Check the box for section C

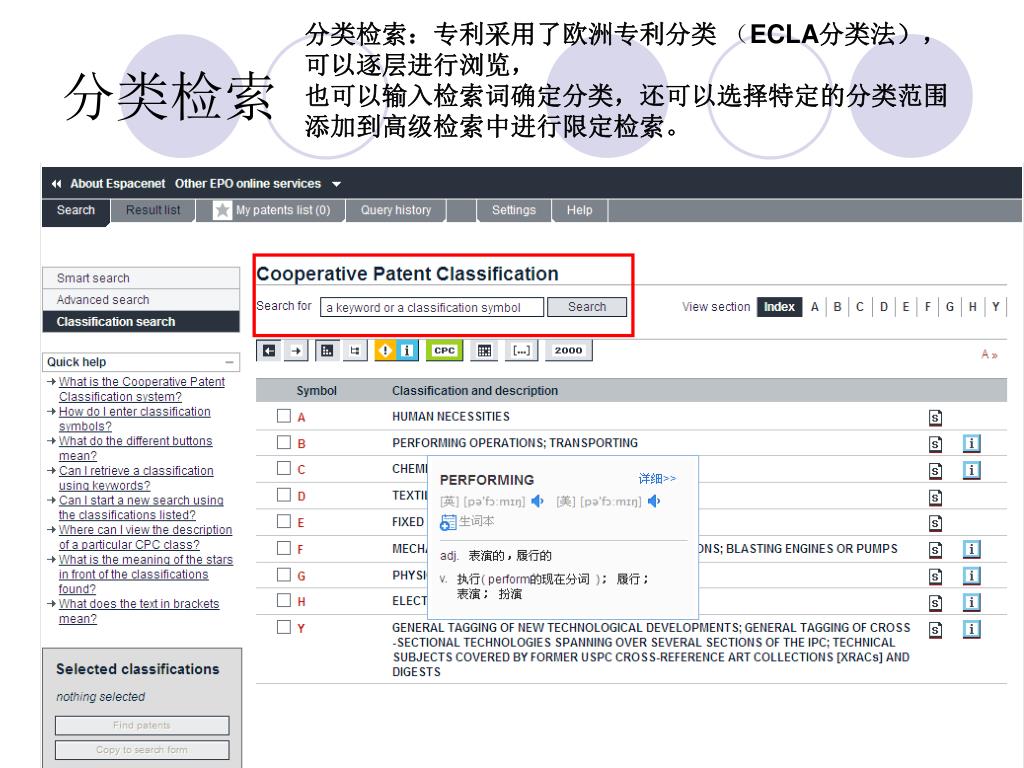point(283,468)
